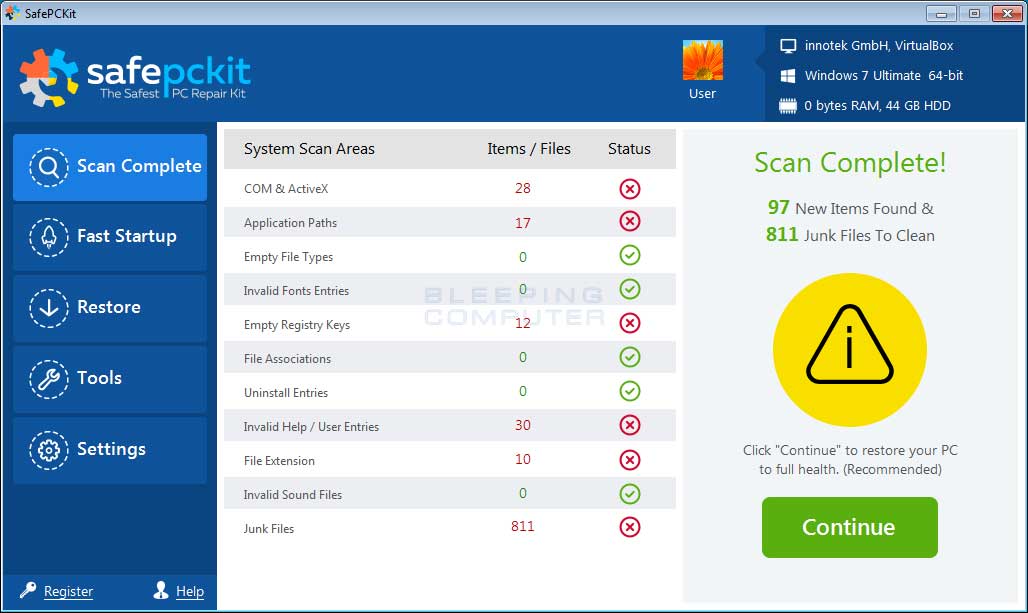Click the red X status for COM & ActiveX

click(629, 189)
